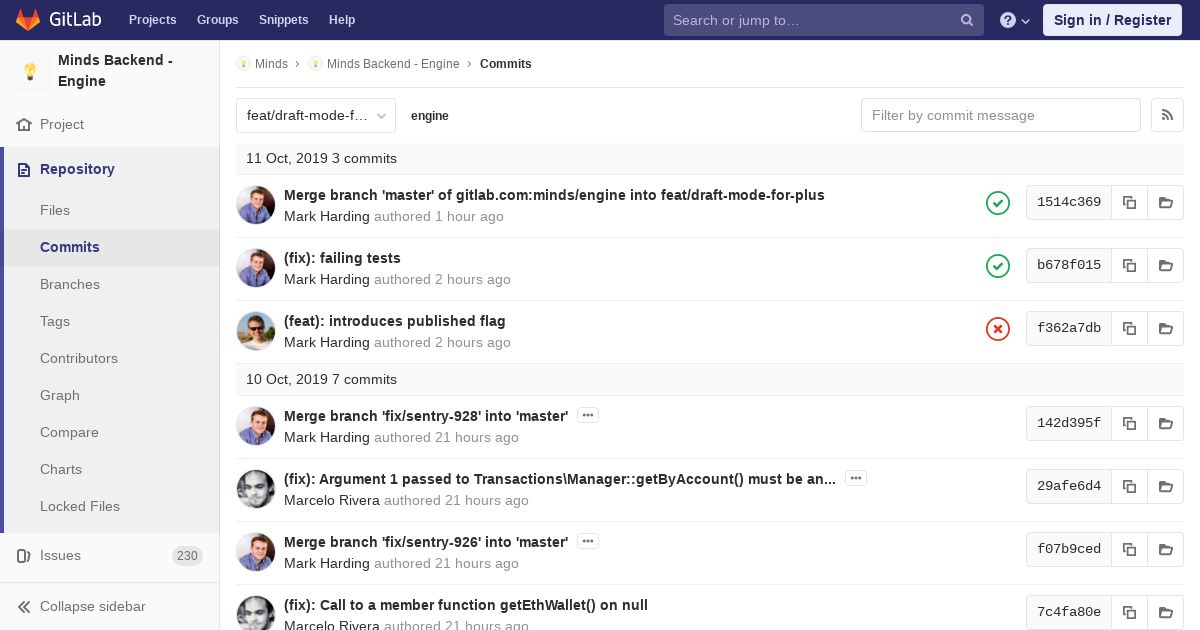Open the Projects menu
The width and height of the screenshot is (1200, 630).
152,20
